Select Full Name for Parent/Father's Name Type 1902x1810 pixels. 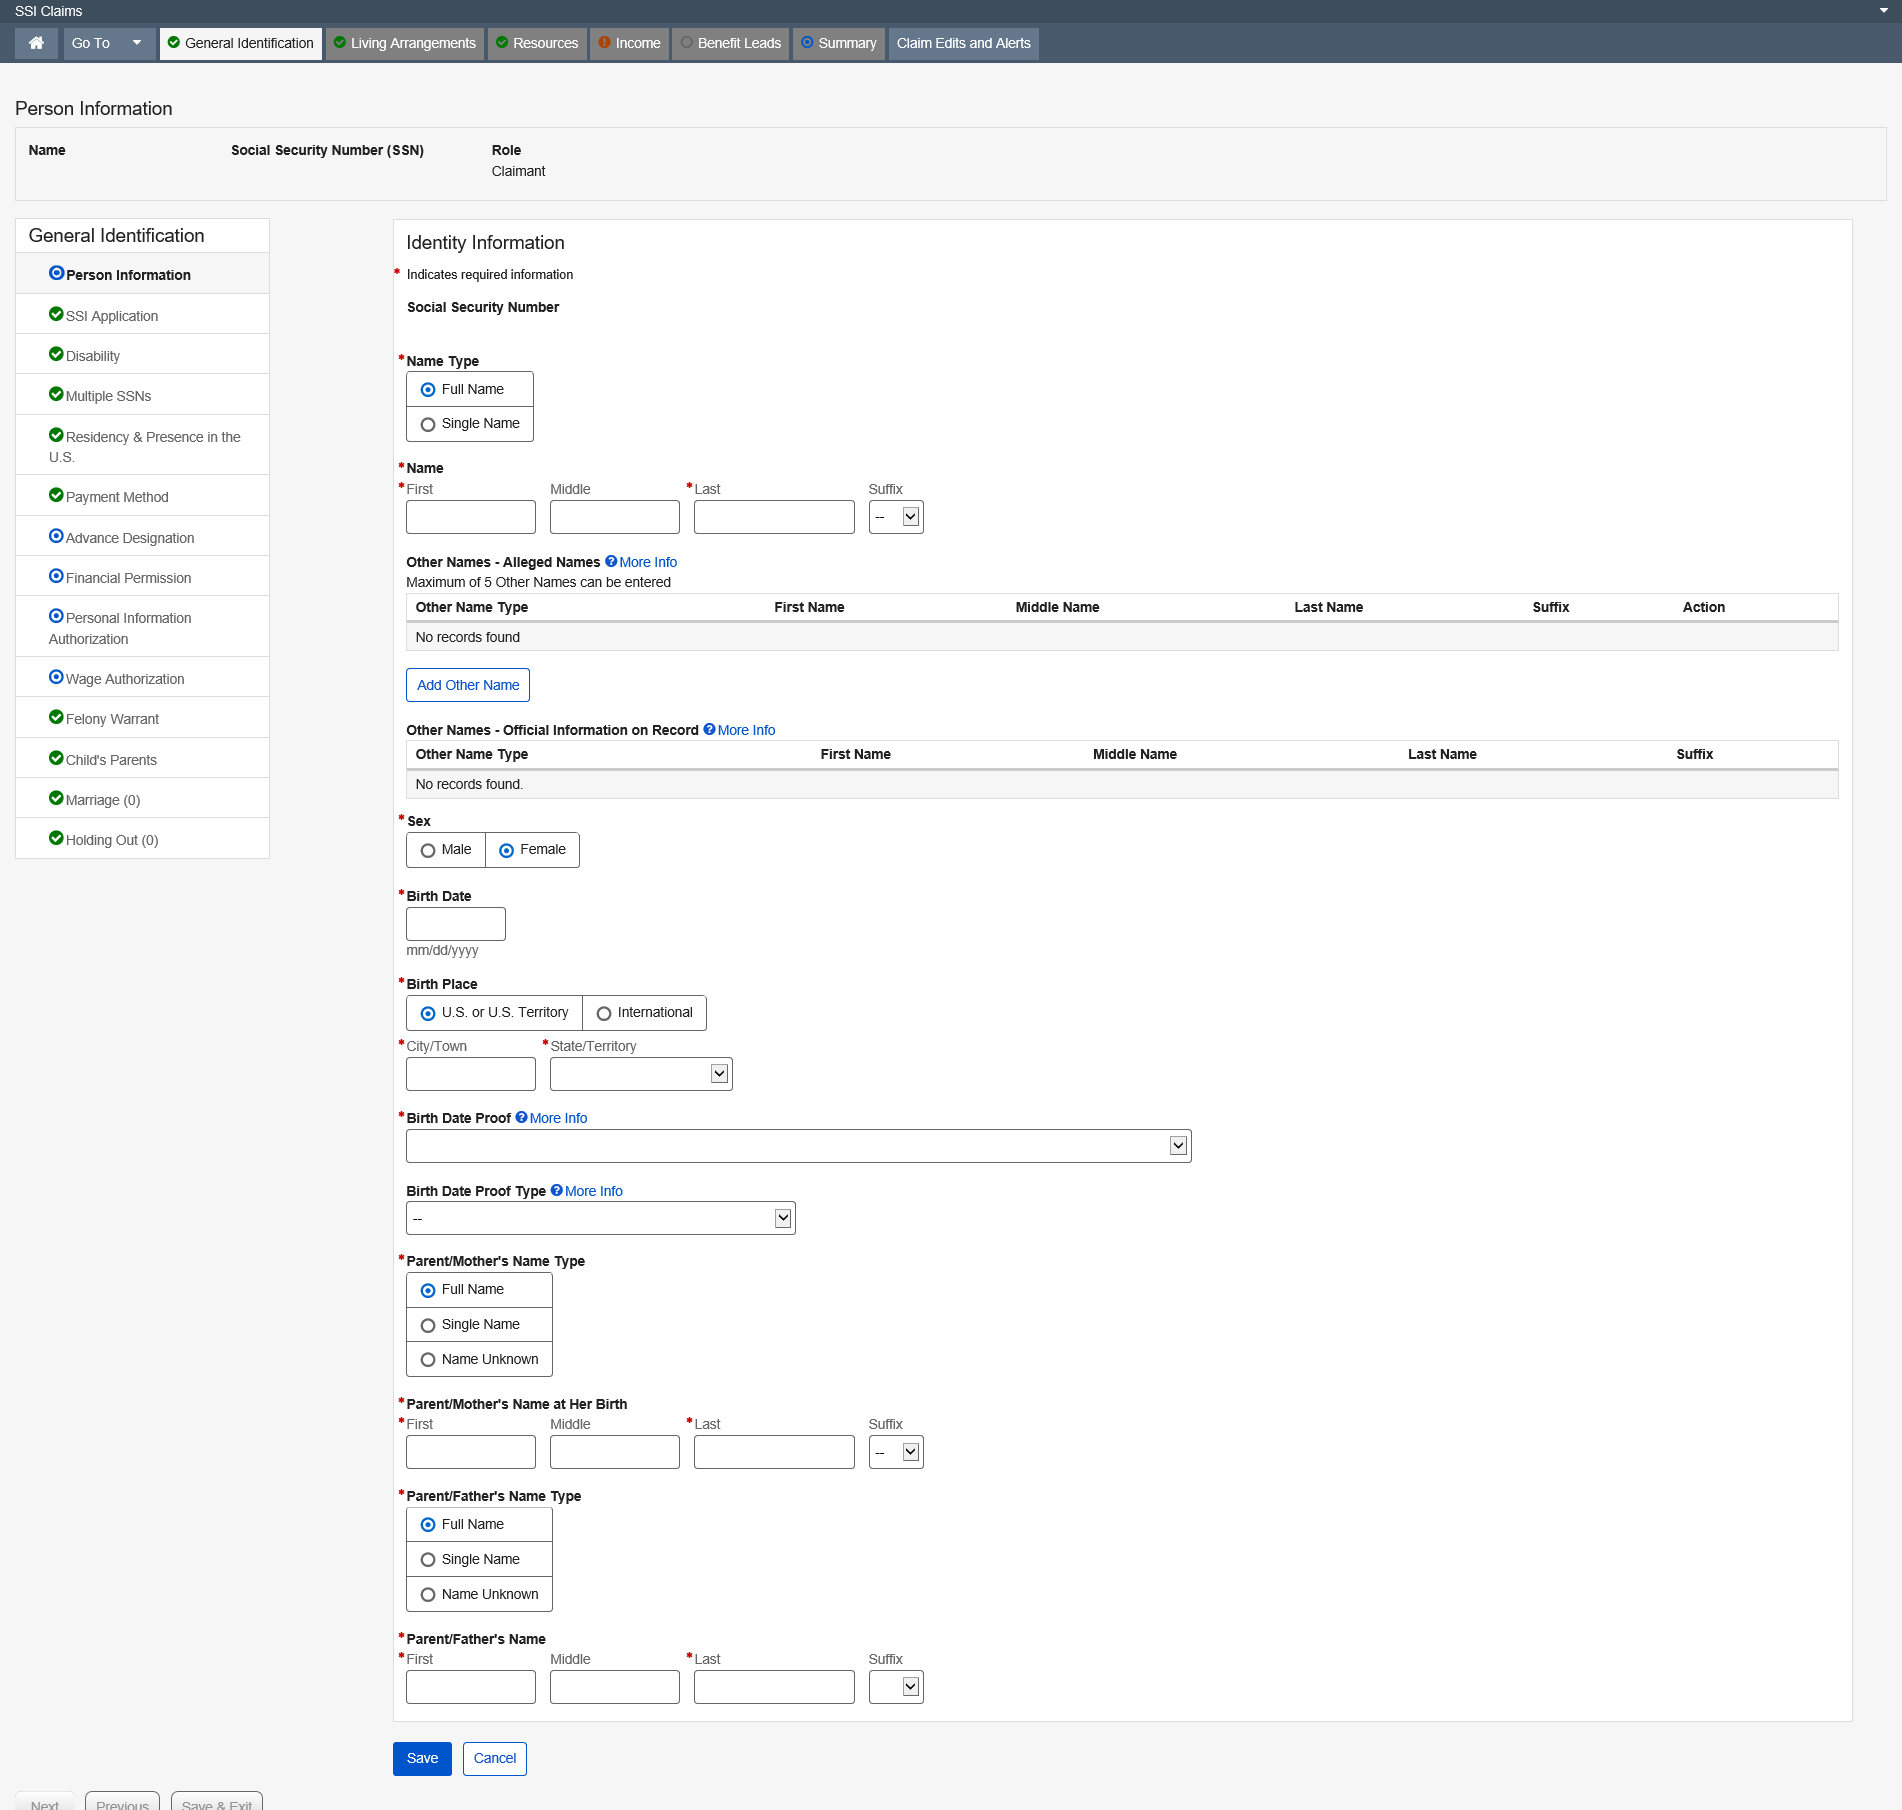point(428,1525)
